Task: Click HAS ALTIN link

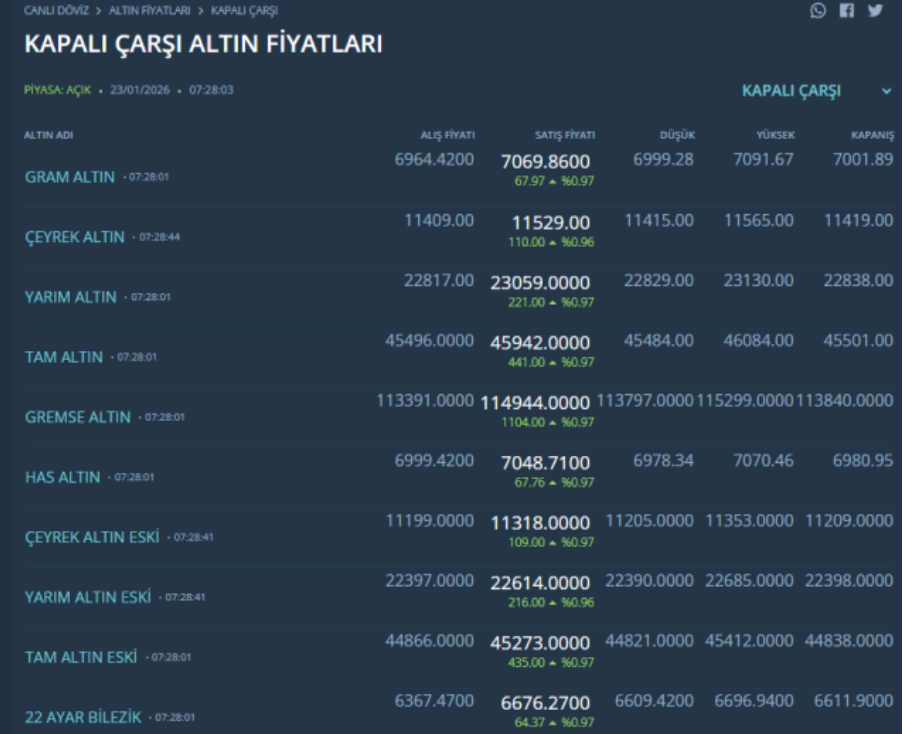Action: [62, 477]
